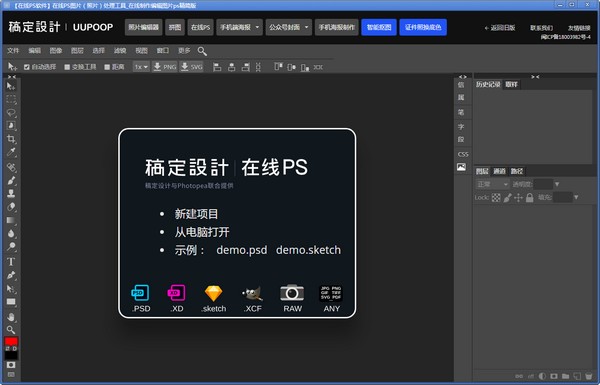Click the fill value field

562,197
